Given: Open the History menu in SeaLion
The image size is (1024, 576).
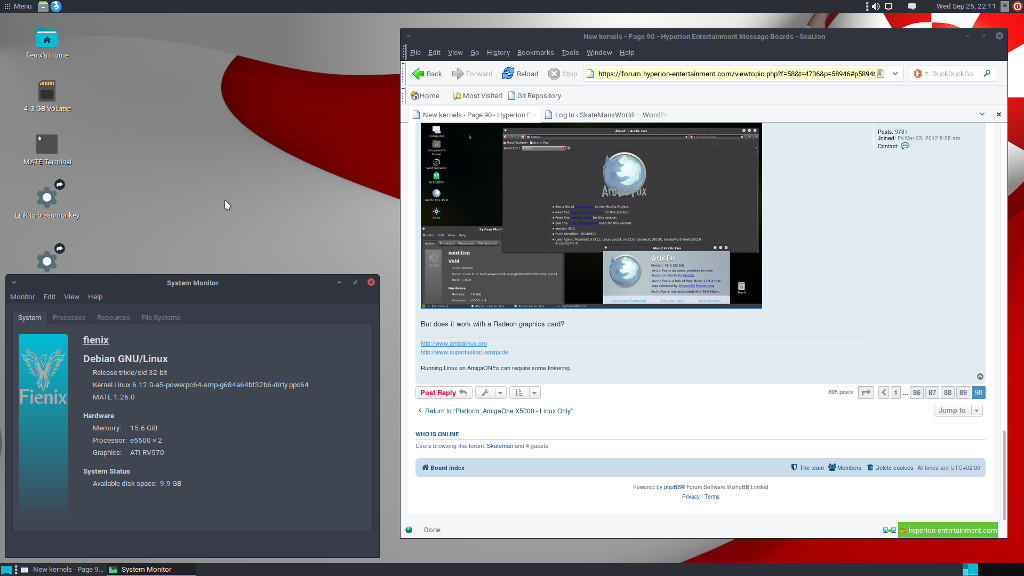Looking at the screenshot, I should click(498, 53).
